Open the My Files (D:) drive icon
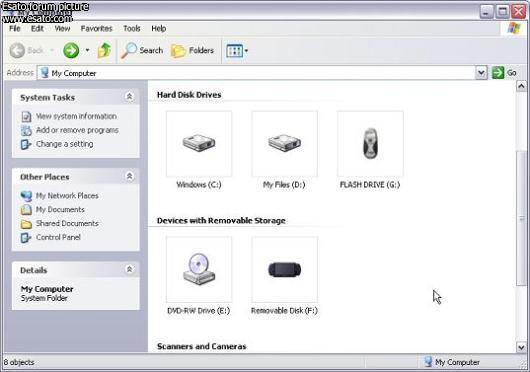 pyautogui.click(x=285, y=144)
